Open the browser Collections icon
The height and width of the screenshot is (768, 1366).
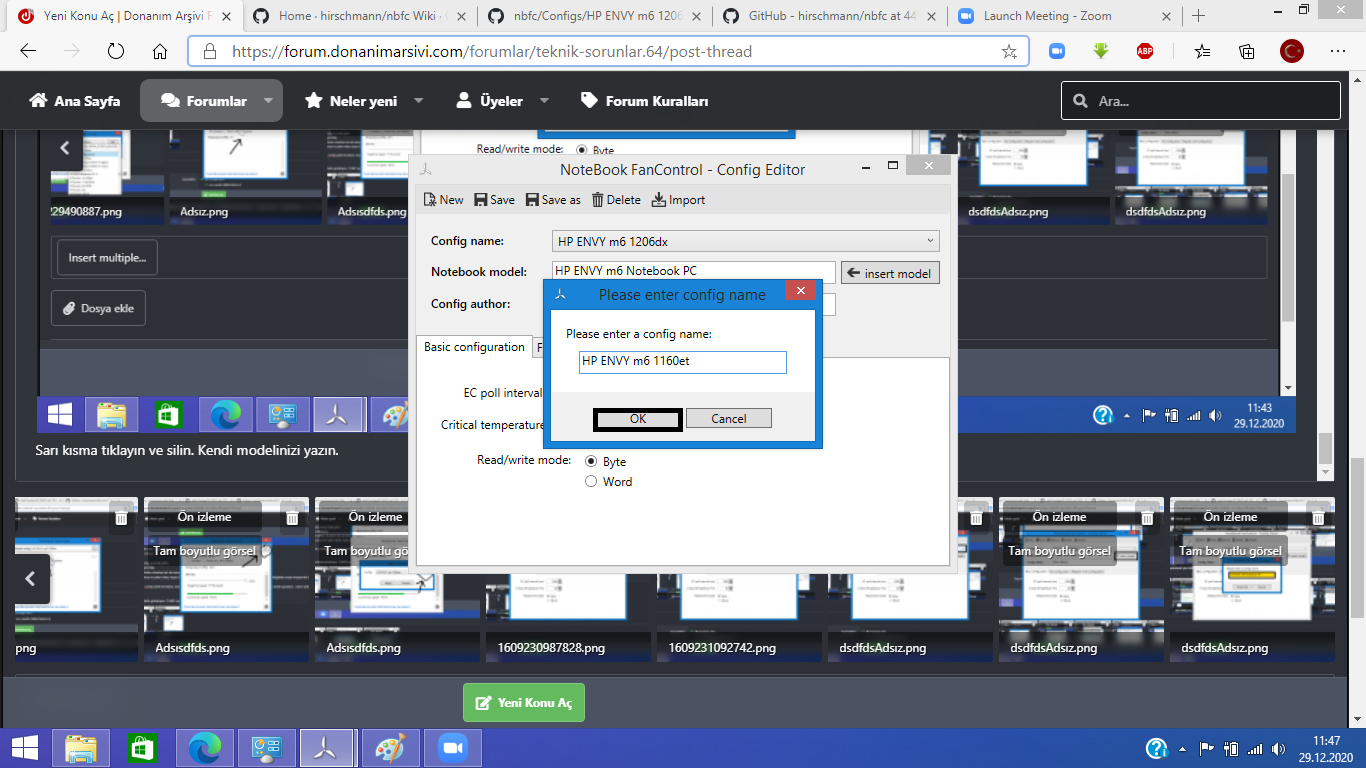[x=1247, y=52]
